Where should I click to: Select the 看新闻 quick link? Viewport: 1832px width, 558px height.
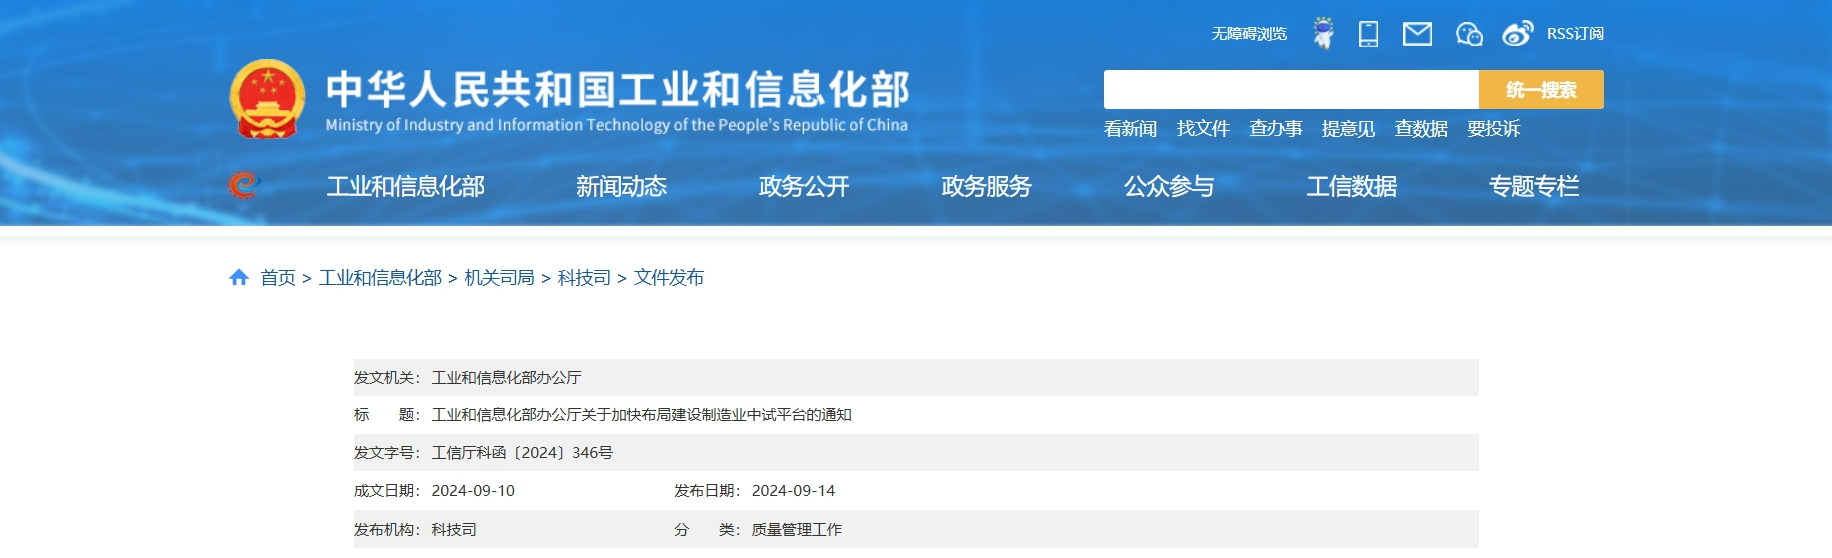[x=1130, y=128]
